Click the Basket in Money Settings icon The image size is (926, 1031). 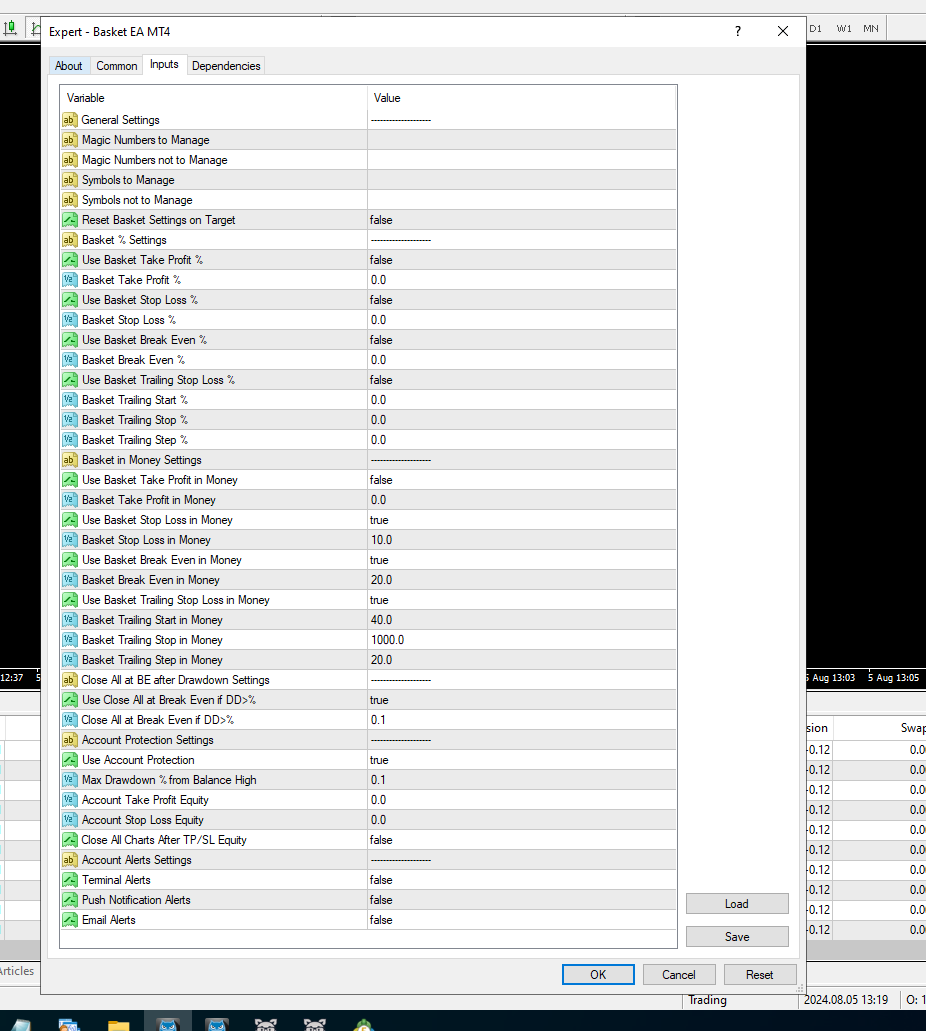(70, 460)
